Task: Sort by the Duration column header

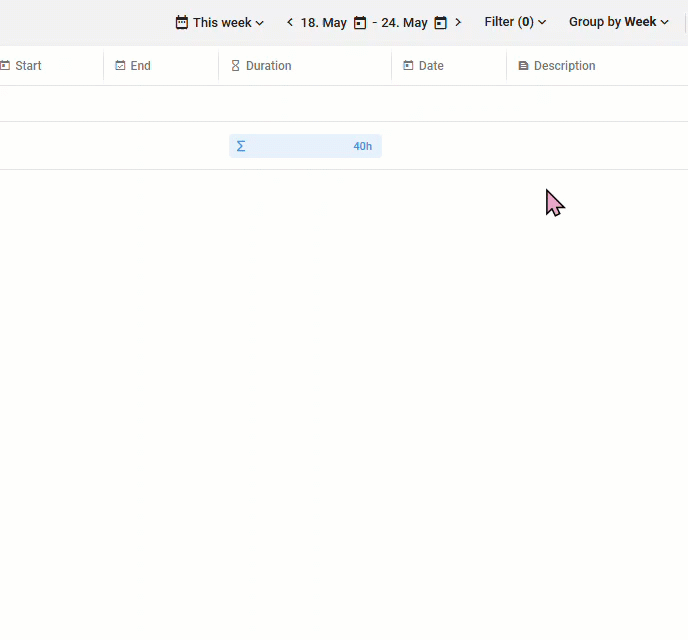Action: point(268,66)
